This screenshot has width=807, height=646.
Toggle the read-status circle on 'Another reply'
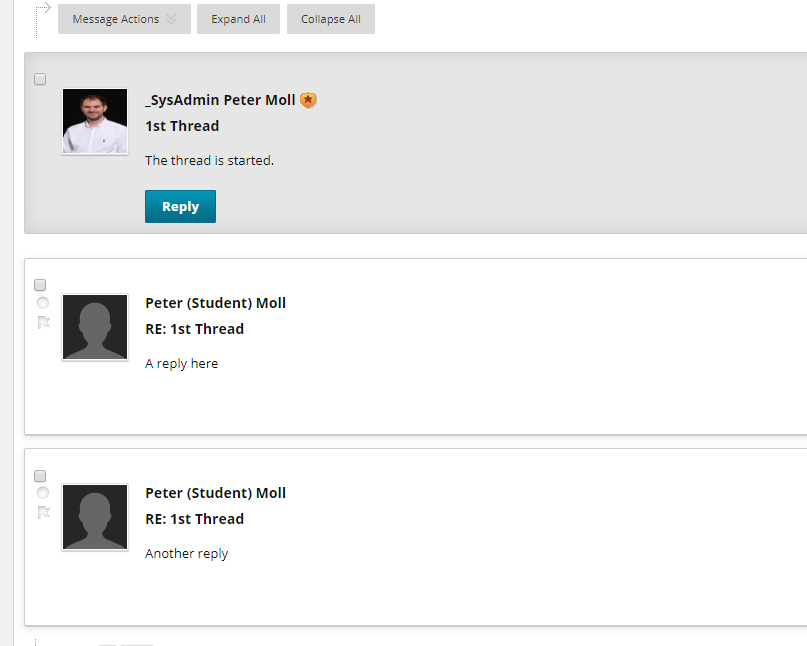click(43, 493)
